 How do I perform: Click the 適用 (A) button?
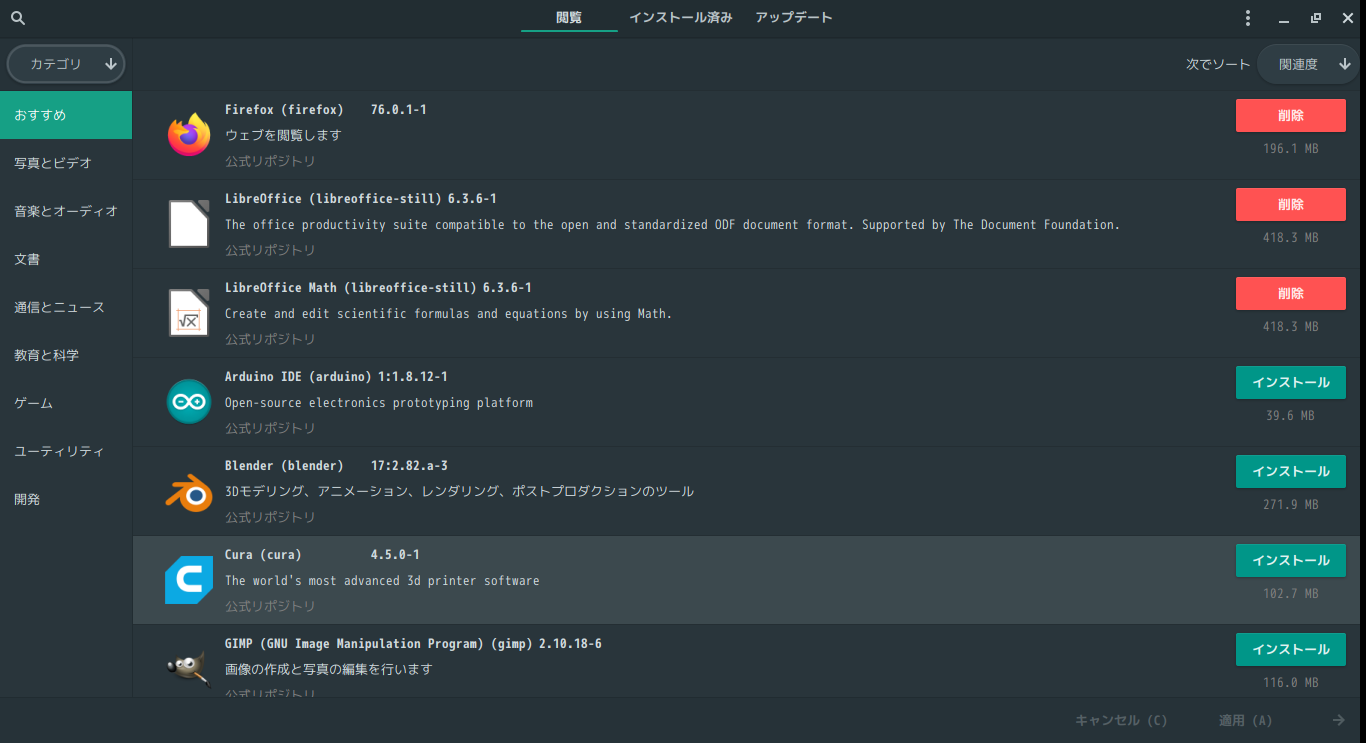tap(1246, 720)
